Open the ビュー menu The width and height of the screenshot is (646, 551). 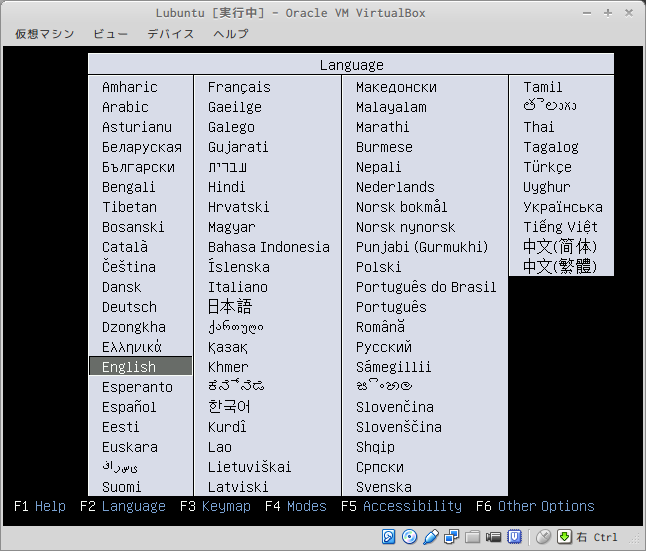[x=110, y=34]
